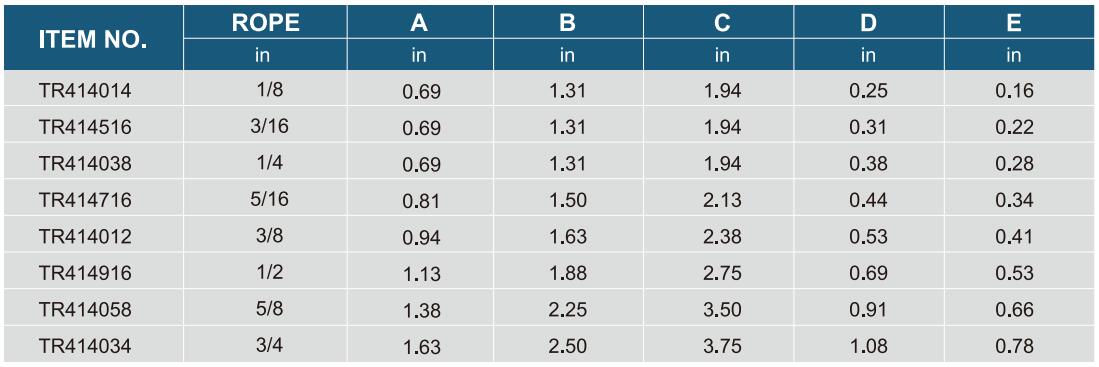Click the column E header

(x=1013, y=23)
